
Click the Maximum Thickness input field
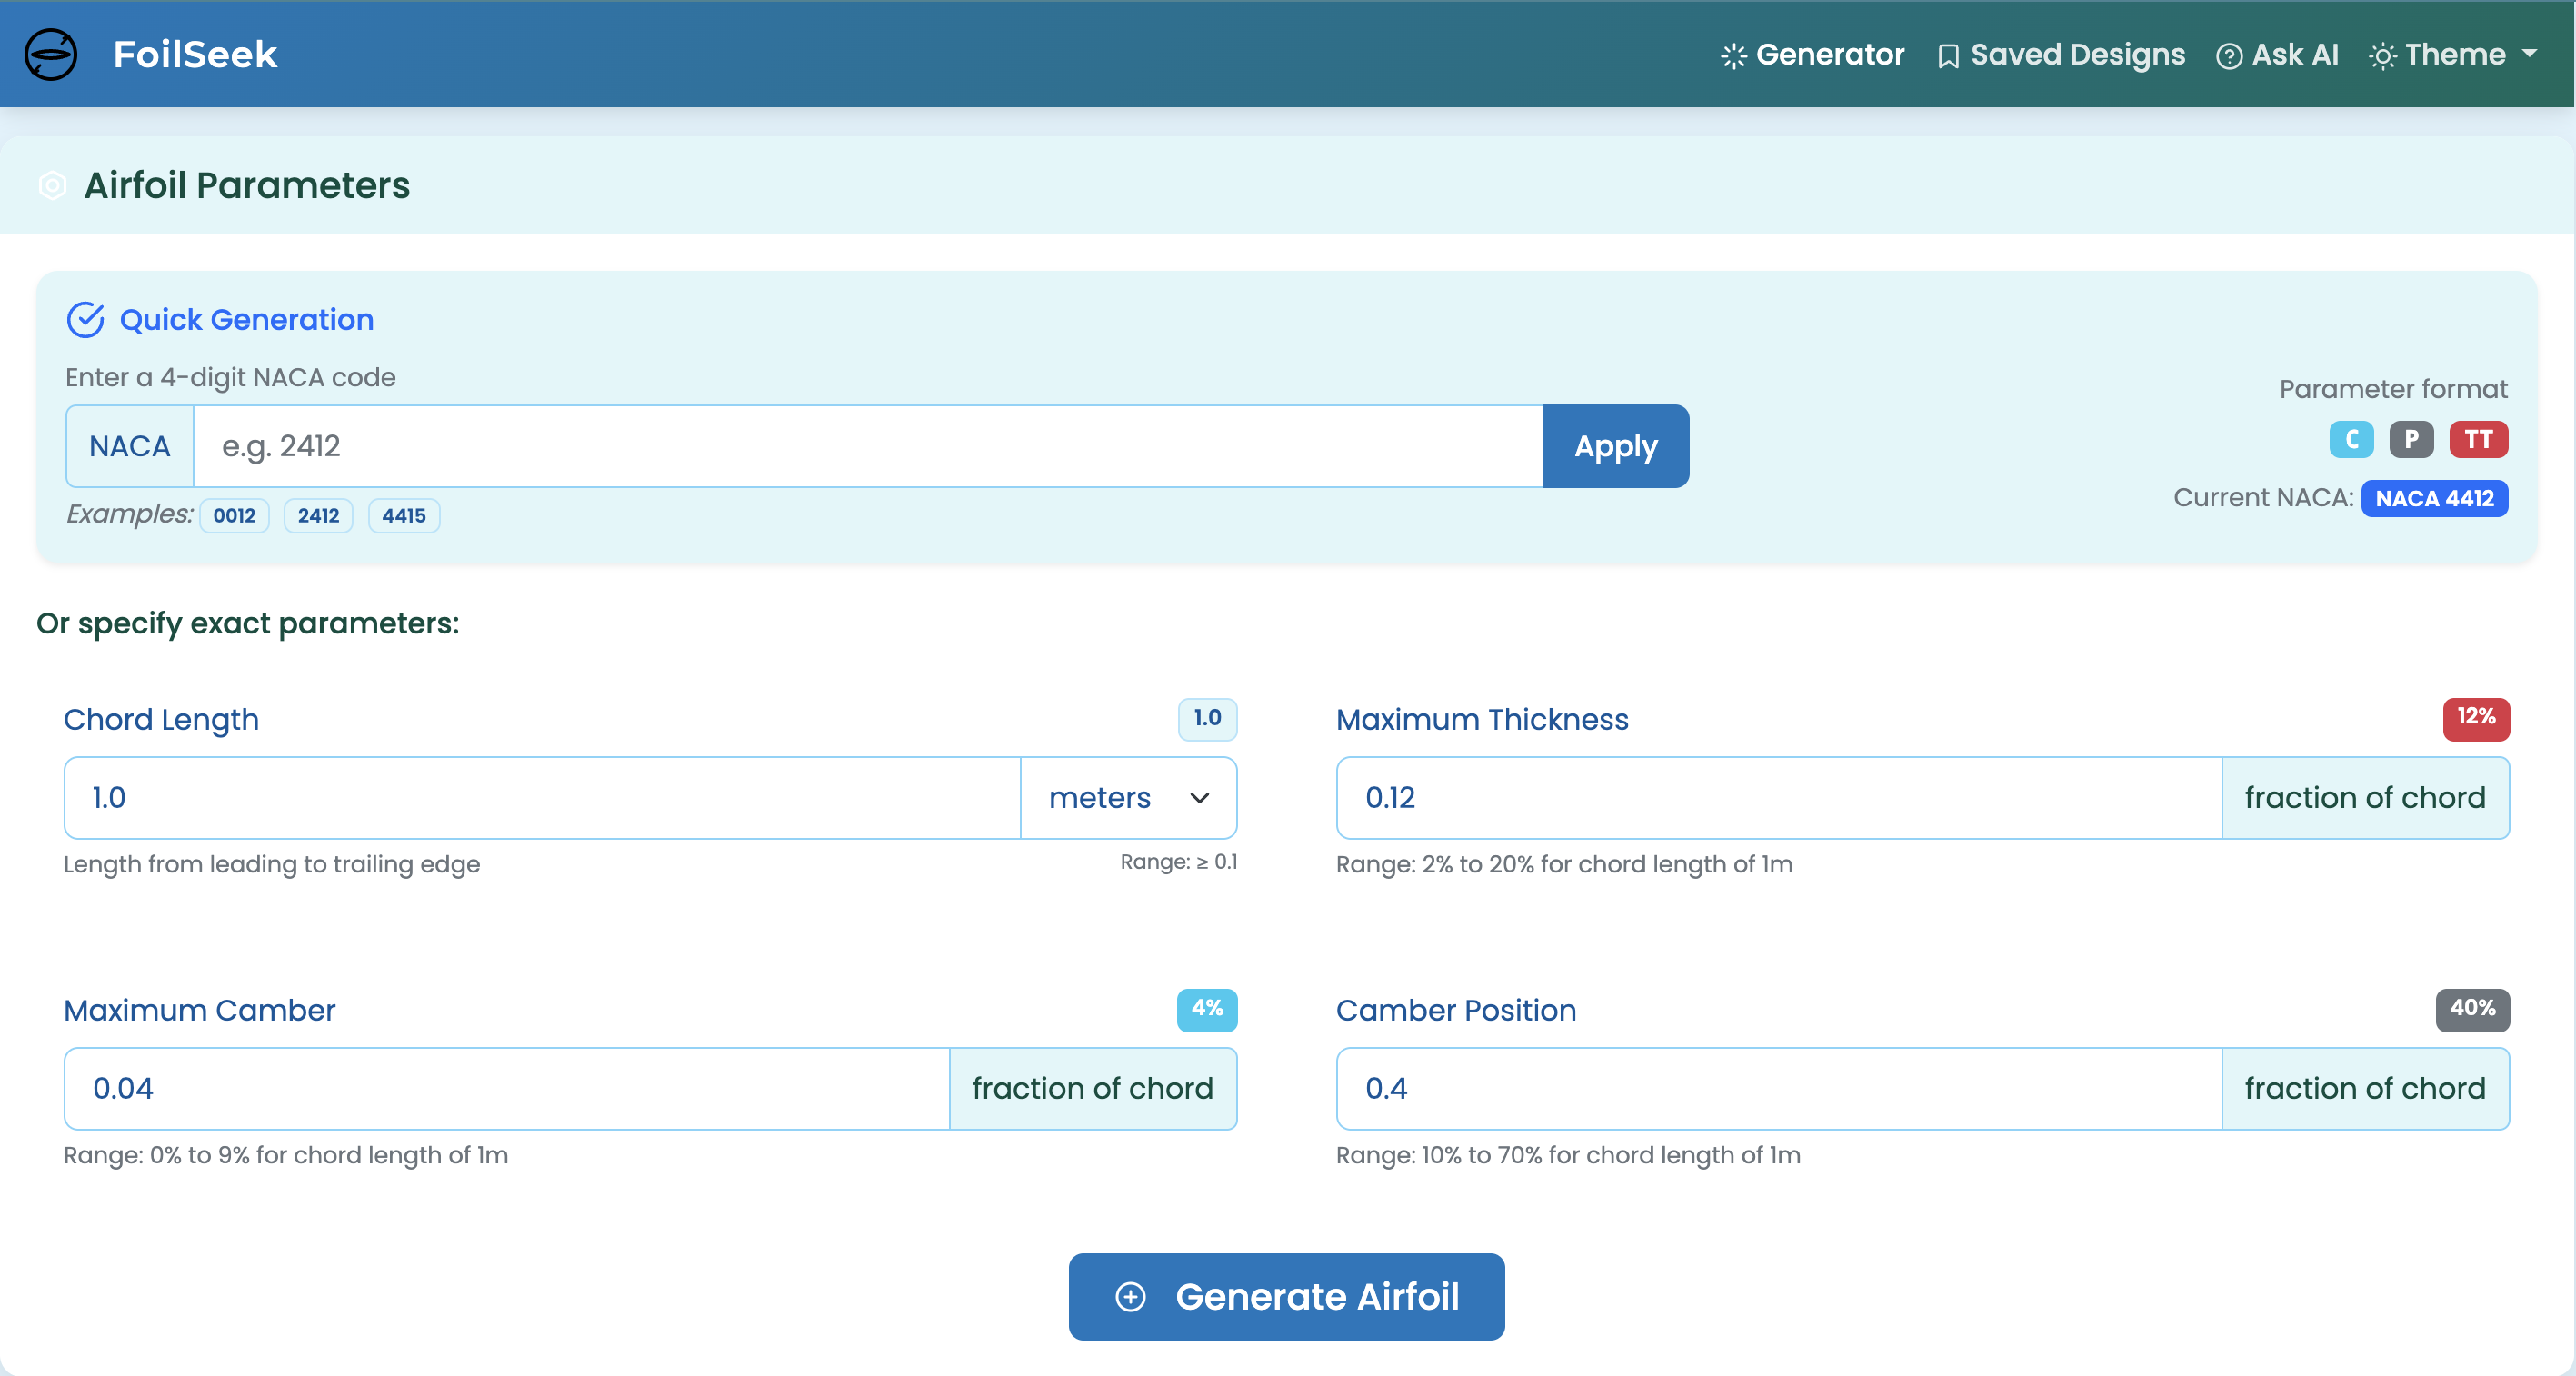(x=1778, y=798)
